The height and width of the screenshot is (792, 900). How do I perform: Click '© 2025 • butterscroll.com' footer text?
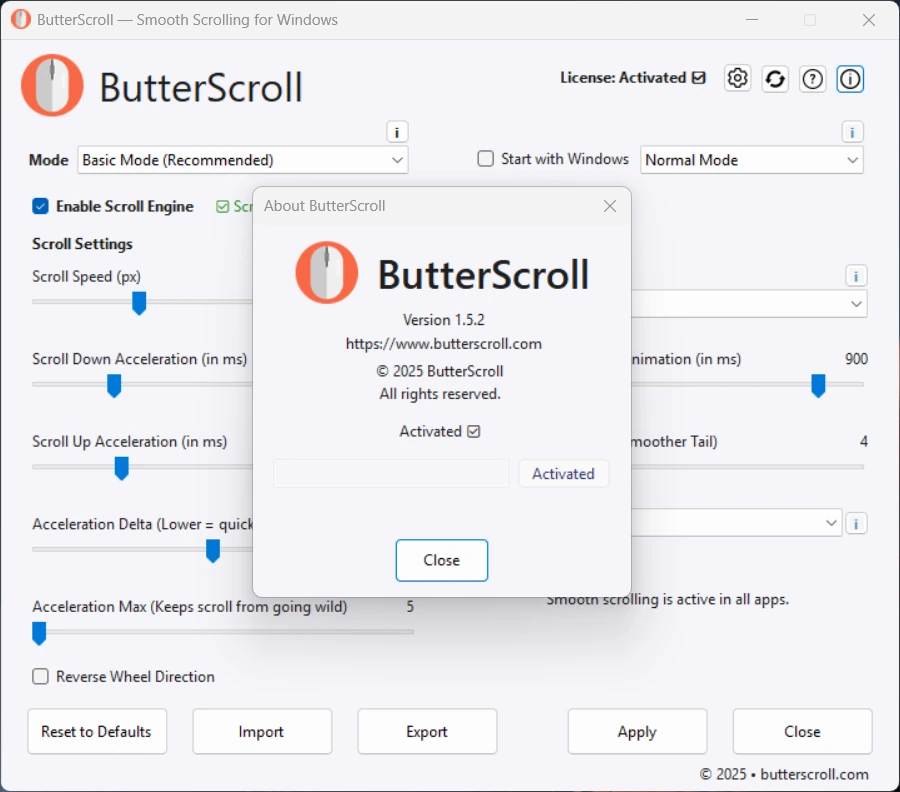(x=784, y=774)
